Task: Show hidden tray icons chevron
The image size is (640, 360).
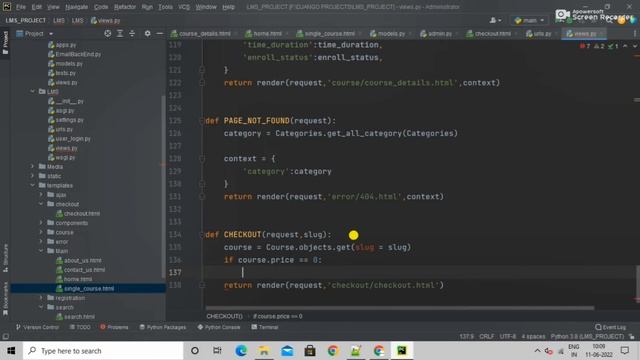Action: [x=537, y=351]
